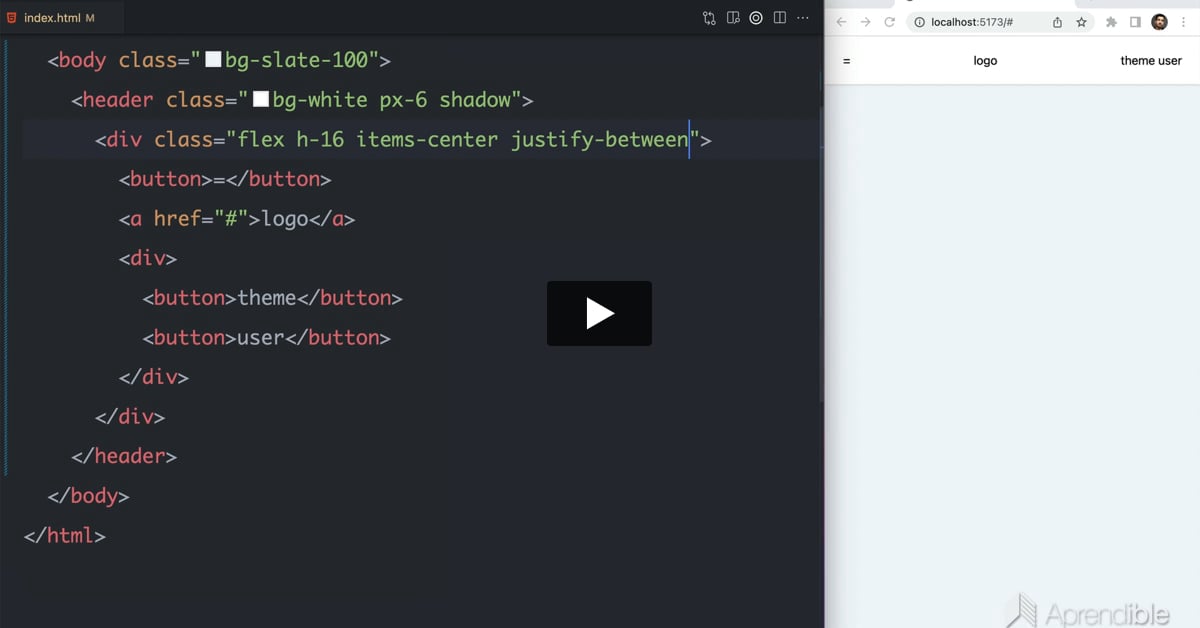
Task: Open the Chrome extensions puzzle icon
Action: point(1111,22)
